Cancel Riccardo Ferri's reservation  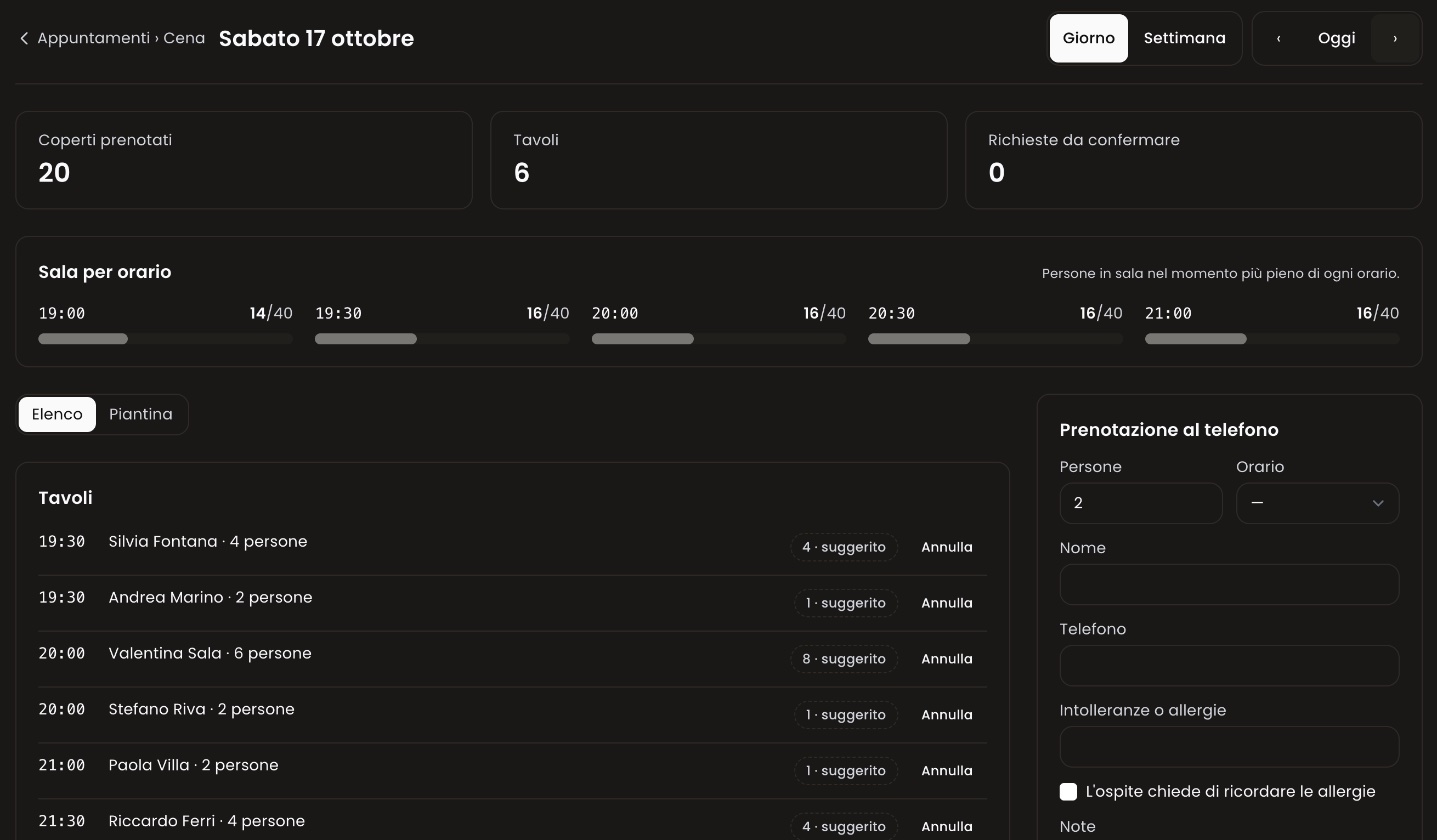[x=946, y=827]
